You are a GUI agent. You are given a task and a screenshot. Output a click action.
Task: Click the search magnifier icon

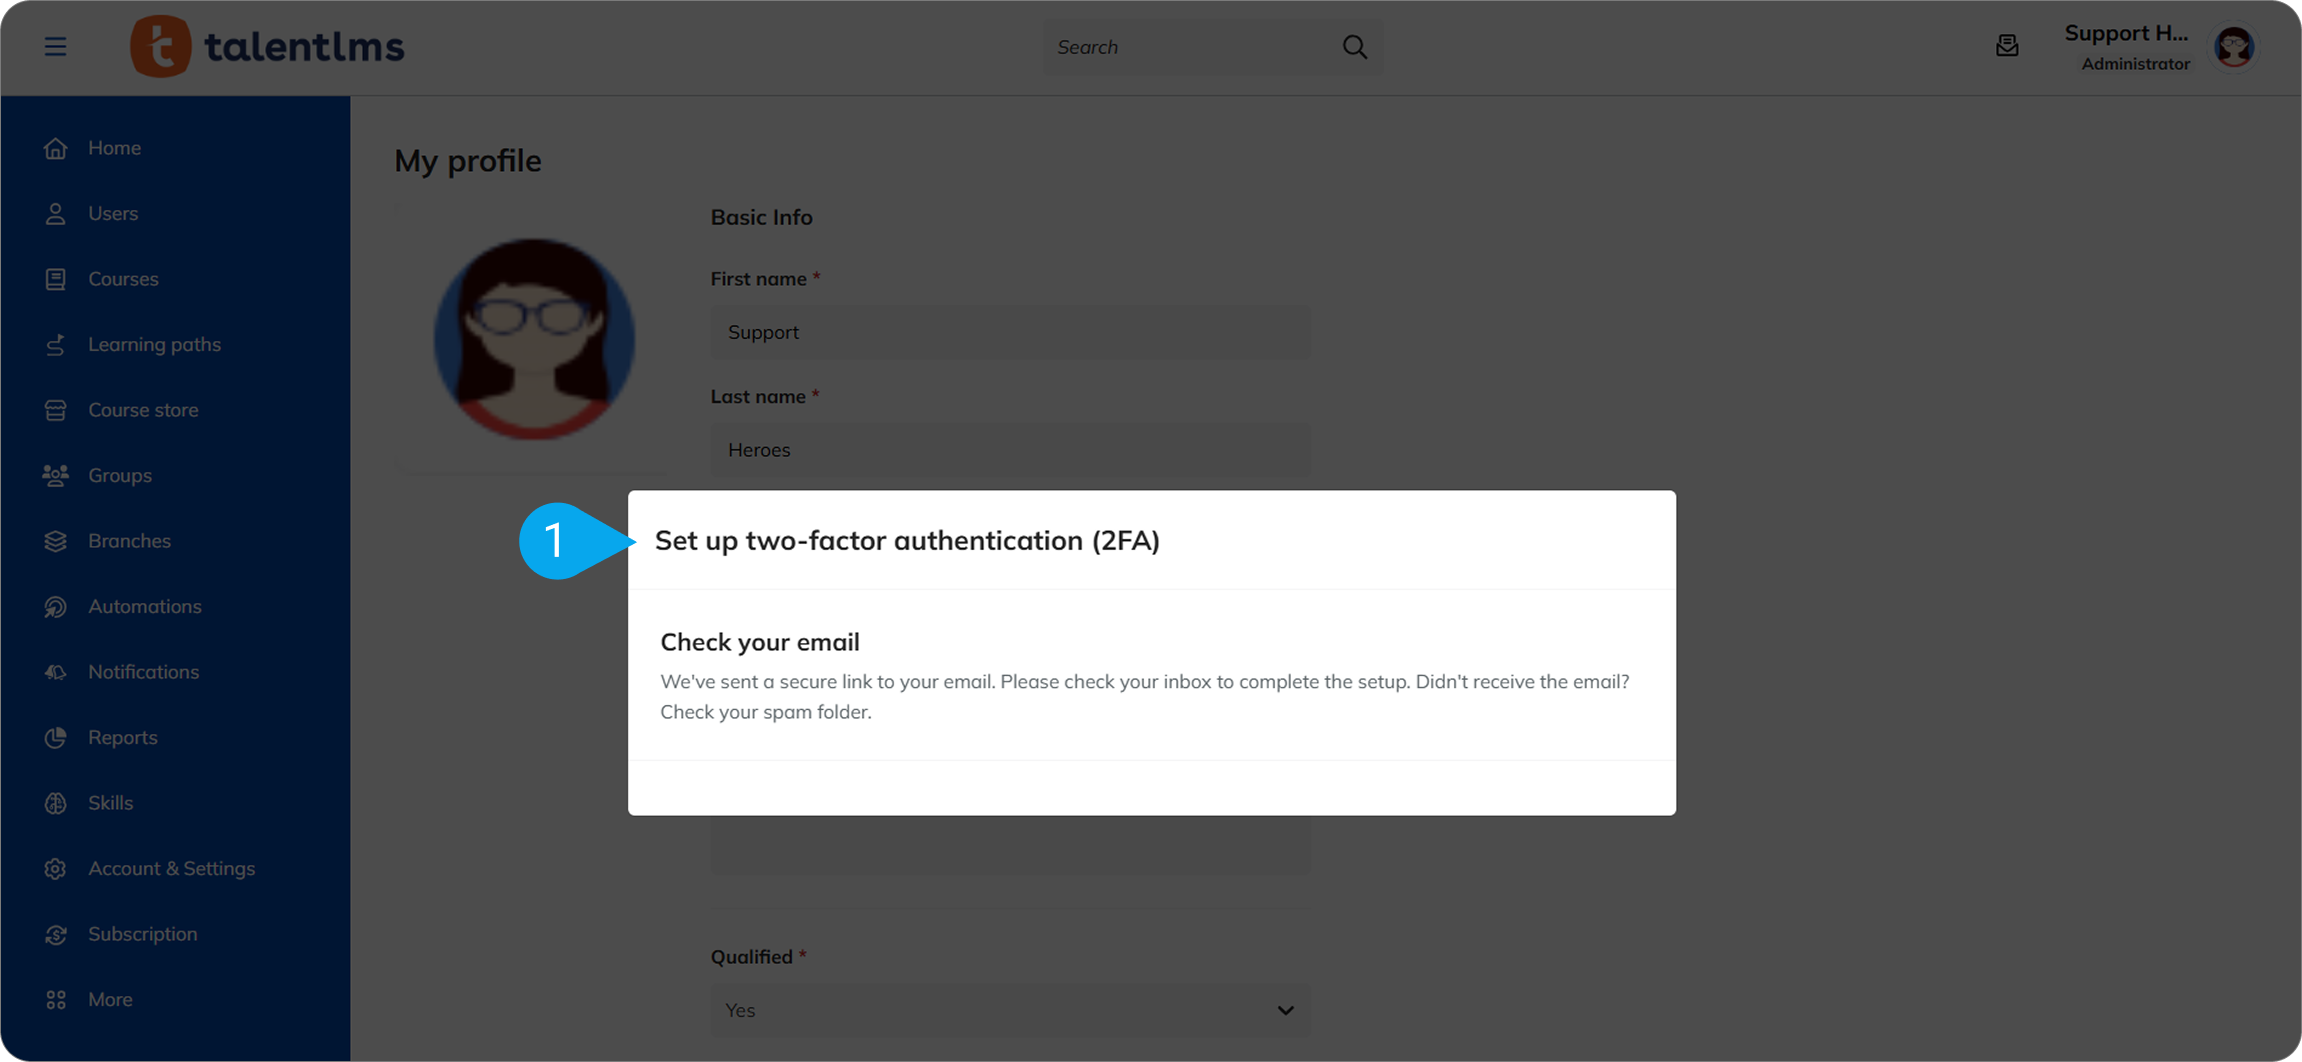(x=1353, y=46)
